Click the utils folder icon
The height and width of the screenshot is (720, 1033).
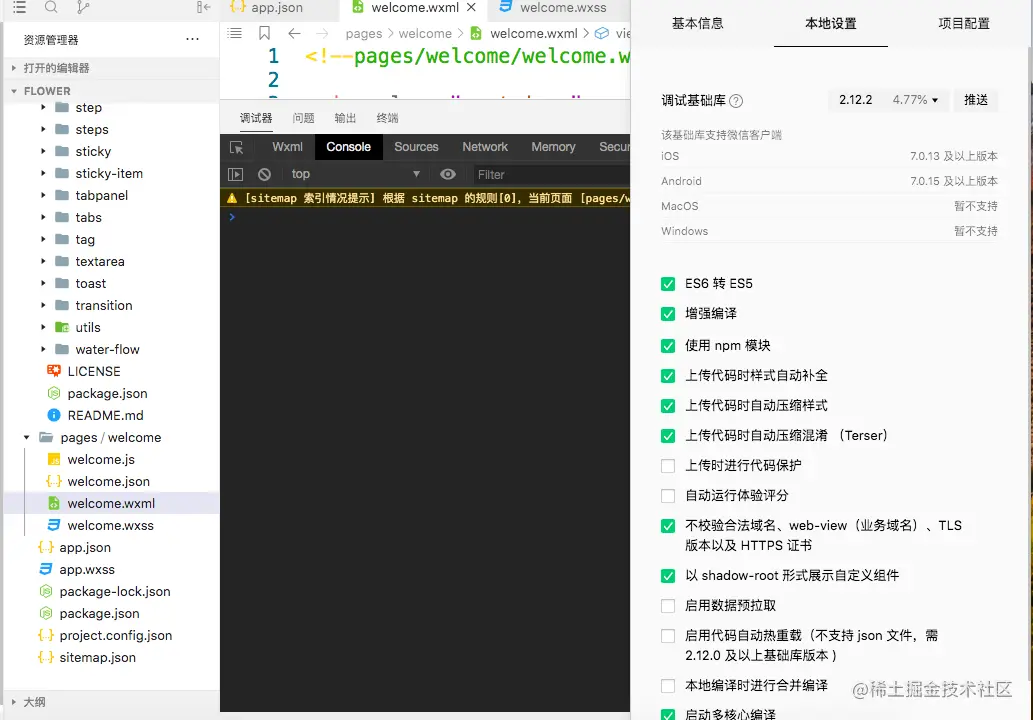coord(62,327)
